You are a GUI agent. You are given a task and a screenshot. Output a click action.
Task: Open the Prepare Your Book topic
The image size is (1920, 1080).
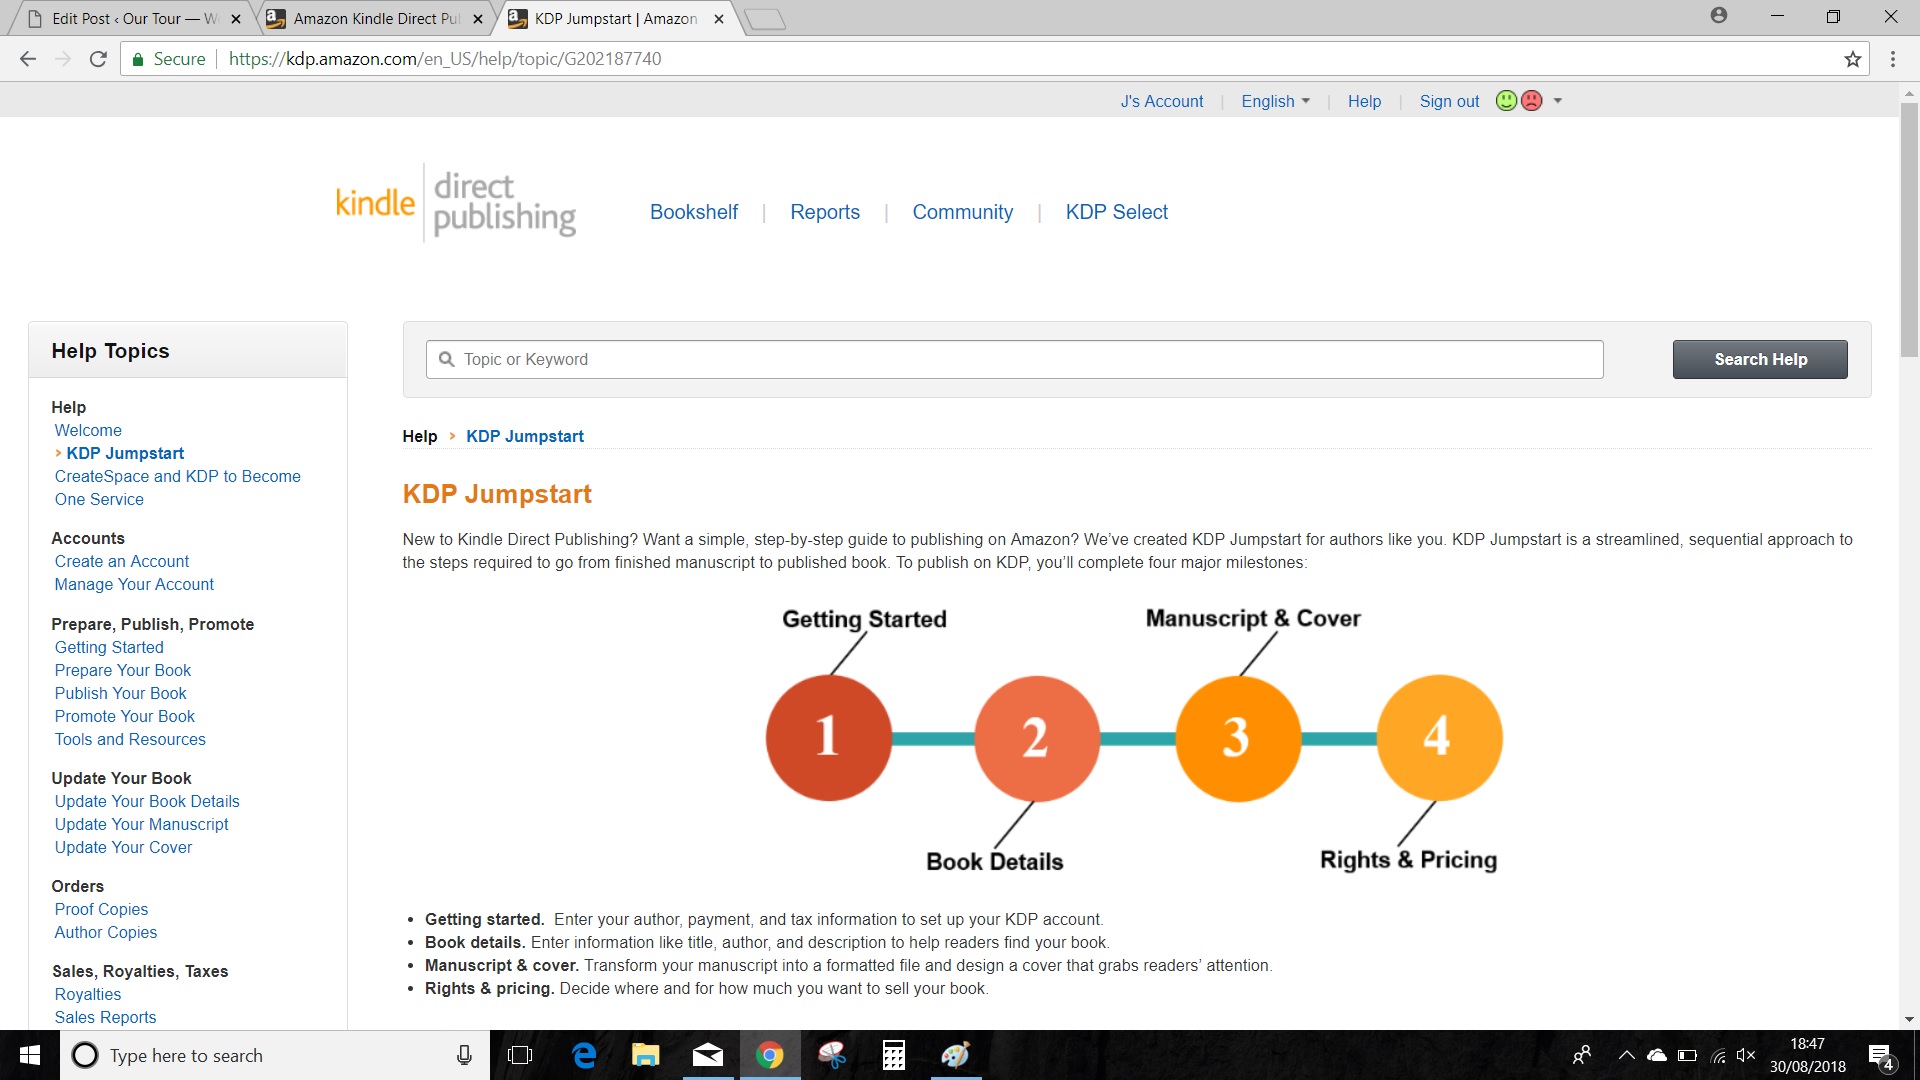point(122,670)
